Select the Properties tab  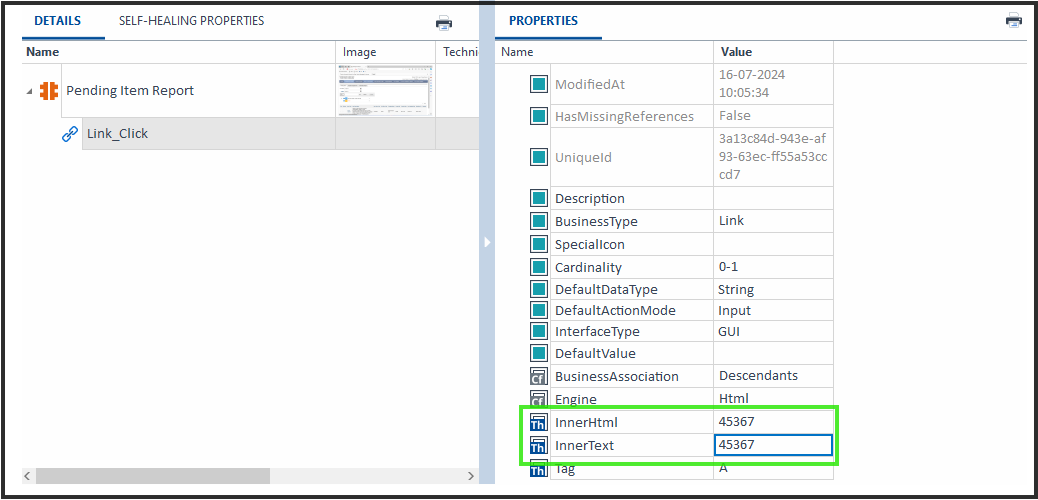[543, 21]
